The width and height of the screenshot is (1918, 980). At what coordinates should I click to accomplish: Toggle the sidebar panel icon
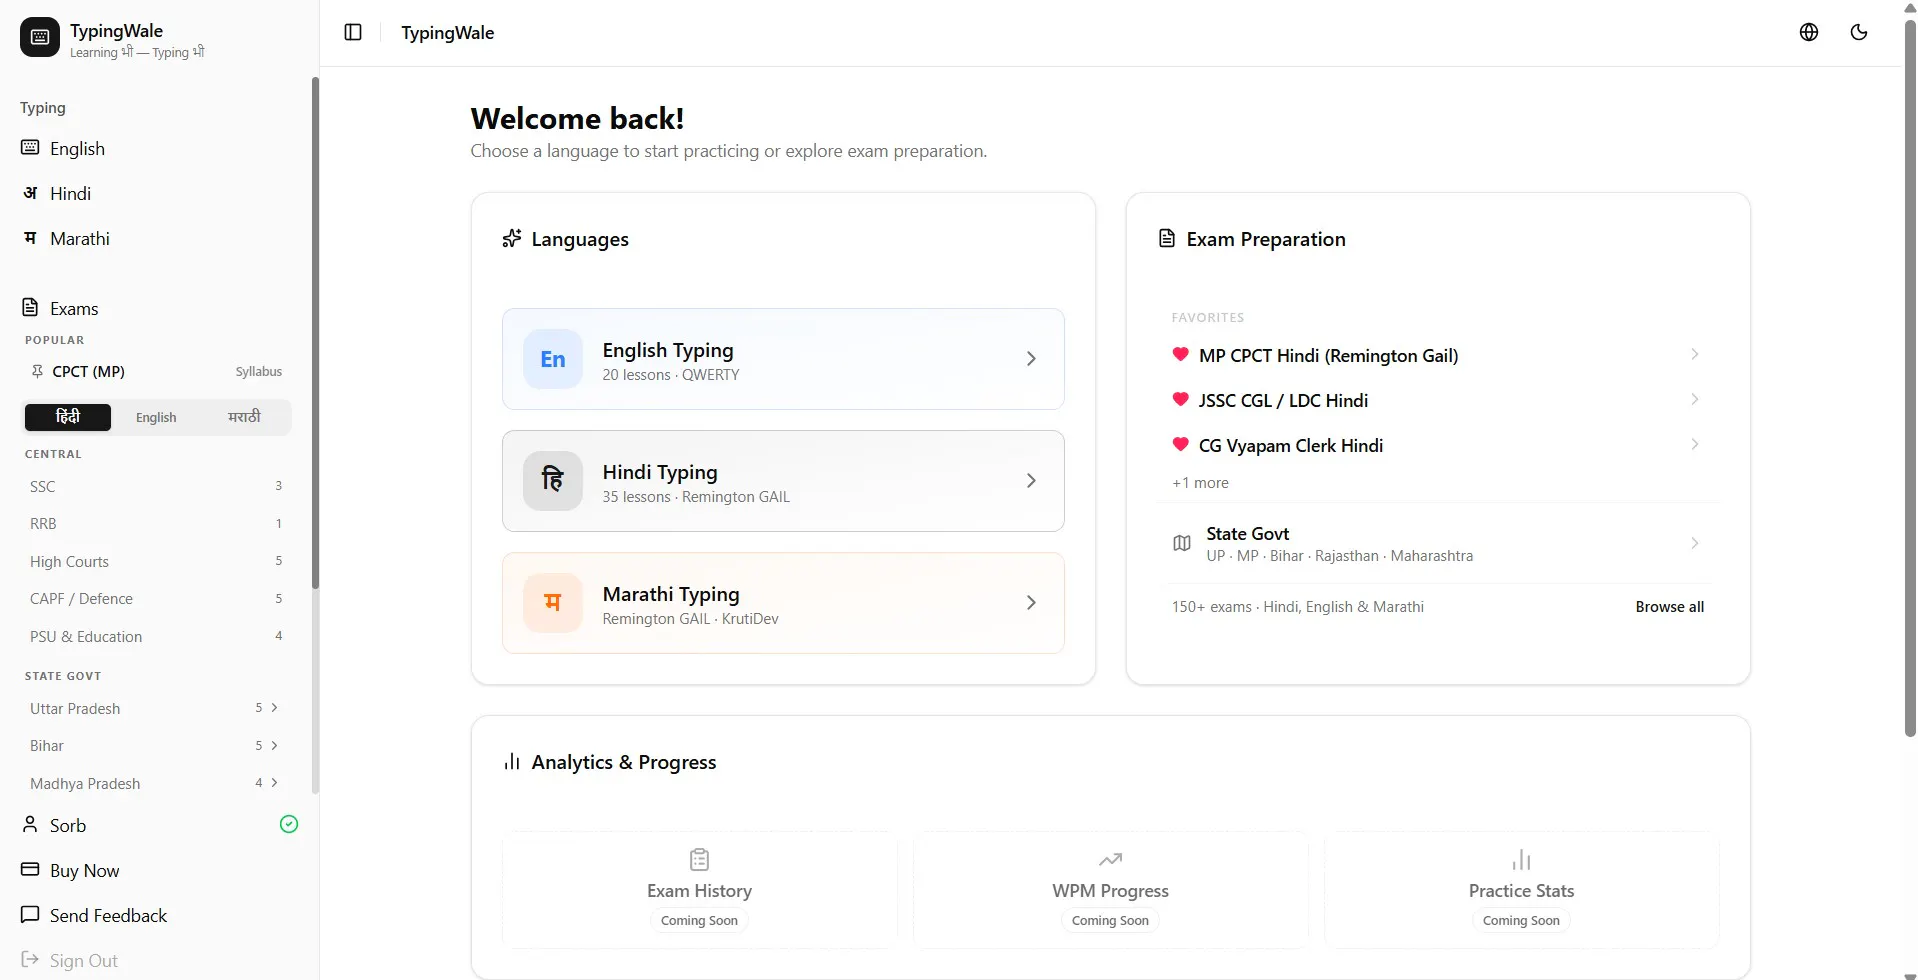point(353,32)
